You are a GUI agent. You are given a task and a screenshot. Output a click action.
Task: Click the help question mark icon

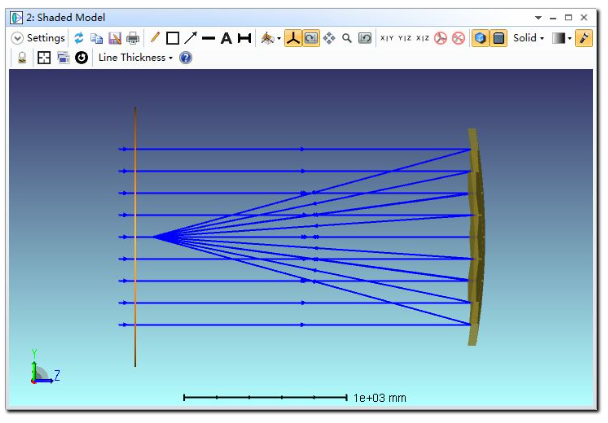185,58
